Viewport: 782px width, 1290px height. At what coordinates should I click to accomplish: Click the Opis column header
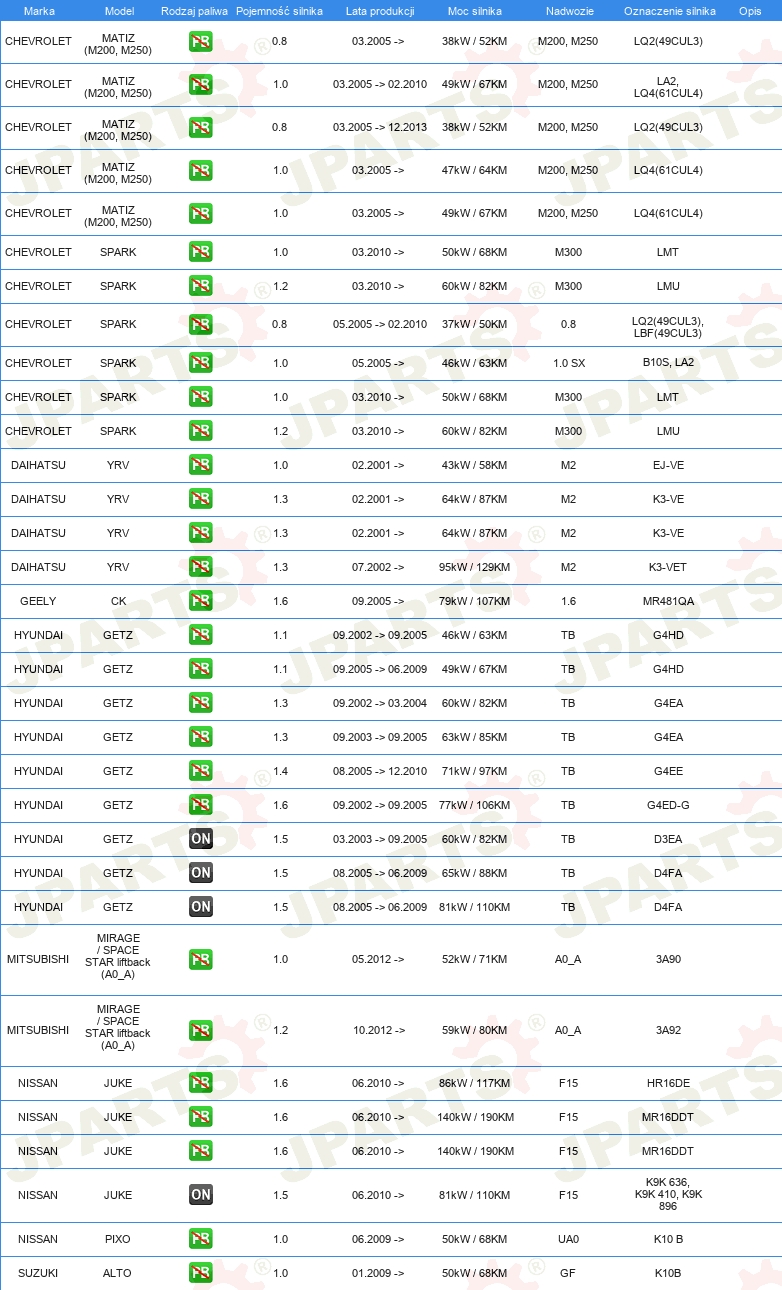(750, 10)
